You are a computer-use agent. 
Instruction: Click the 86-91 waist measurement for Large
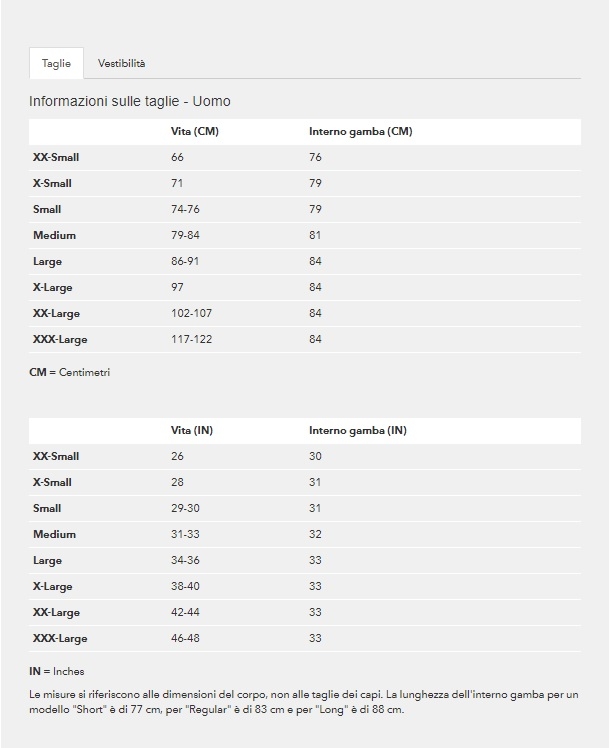tap(186, 262)
